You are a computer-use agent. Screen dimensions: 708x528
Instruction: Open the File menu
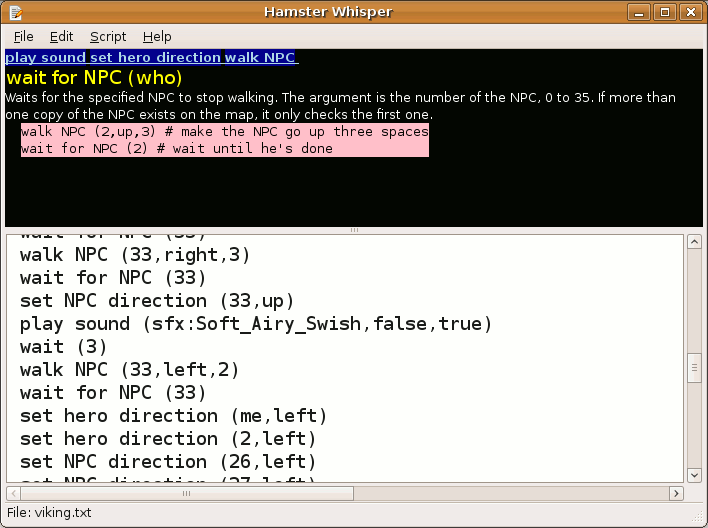pyautogui.click(x=23, y=37)
